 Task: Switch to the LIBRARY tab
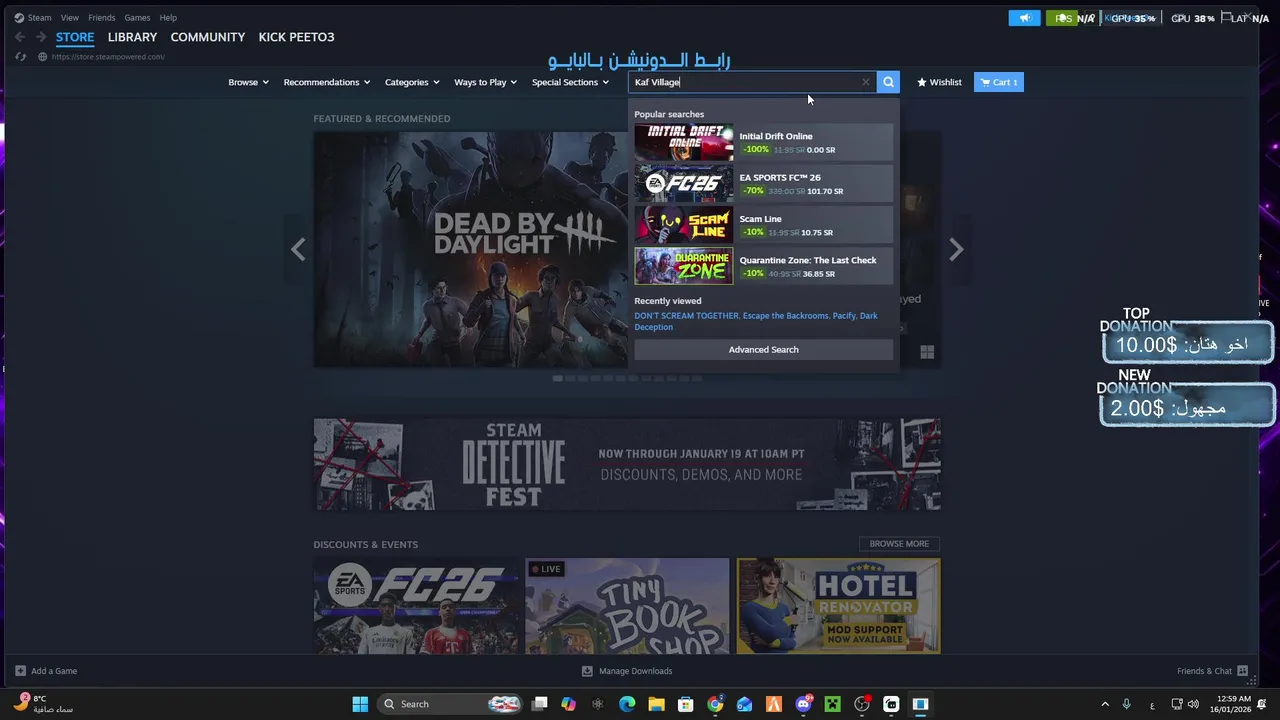pyautogui.click(x=132, y=37)
